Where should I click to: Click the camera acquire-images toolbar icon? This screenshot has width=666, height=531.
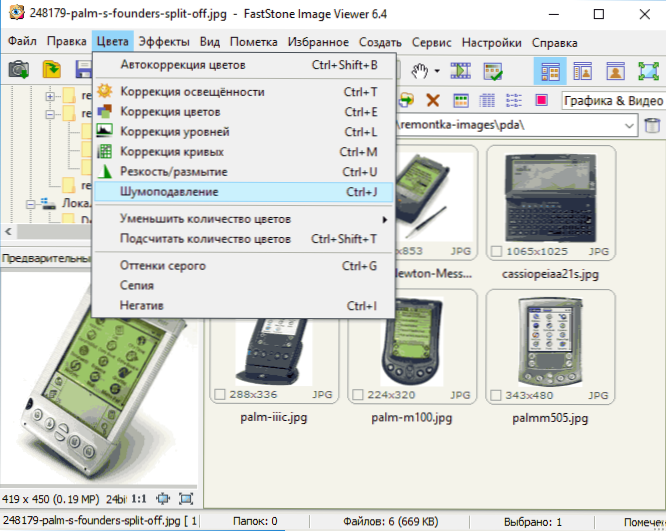pos(19,70)
